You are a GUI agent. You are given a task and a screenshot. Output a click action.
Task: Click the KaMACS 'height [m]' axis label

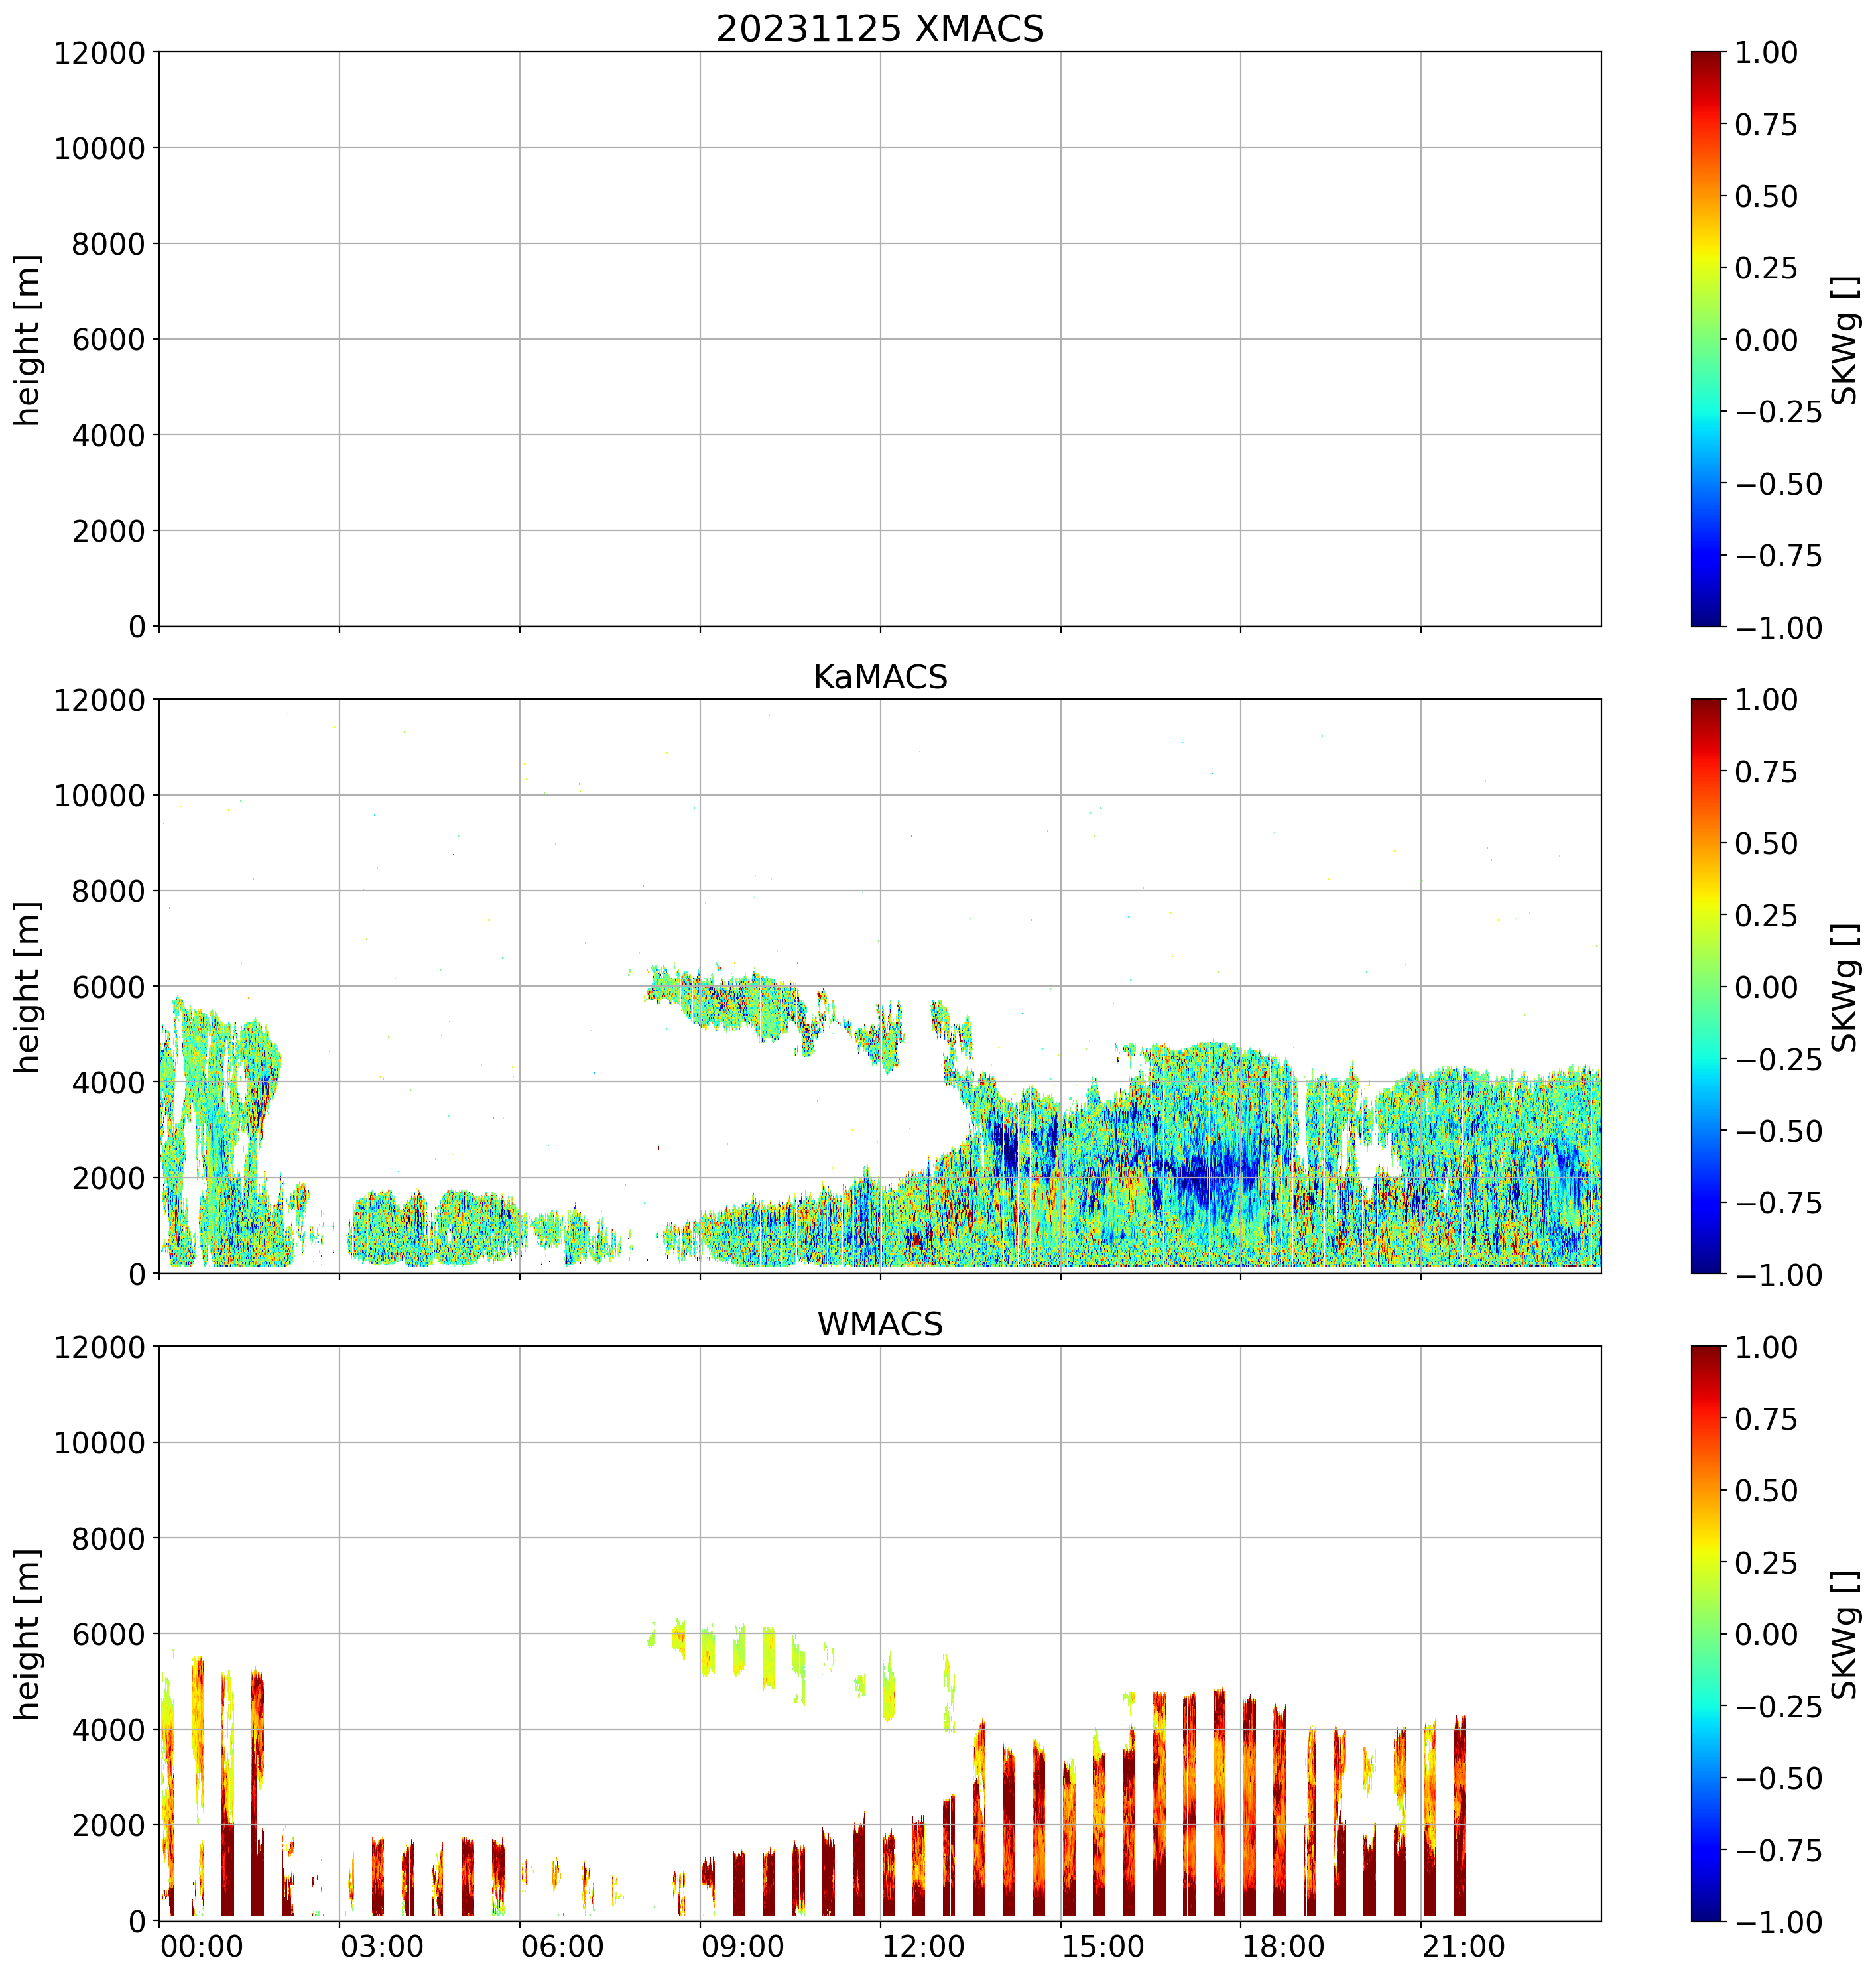pyautogui.click(x=27, y=986)
